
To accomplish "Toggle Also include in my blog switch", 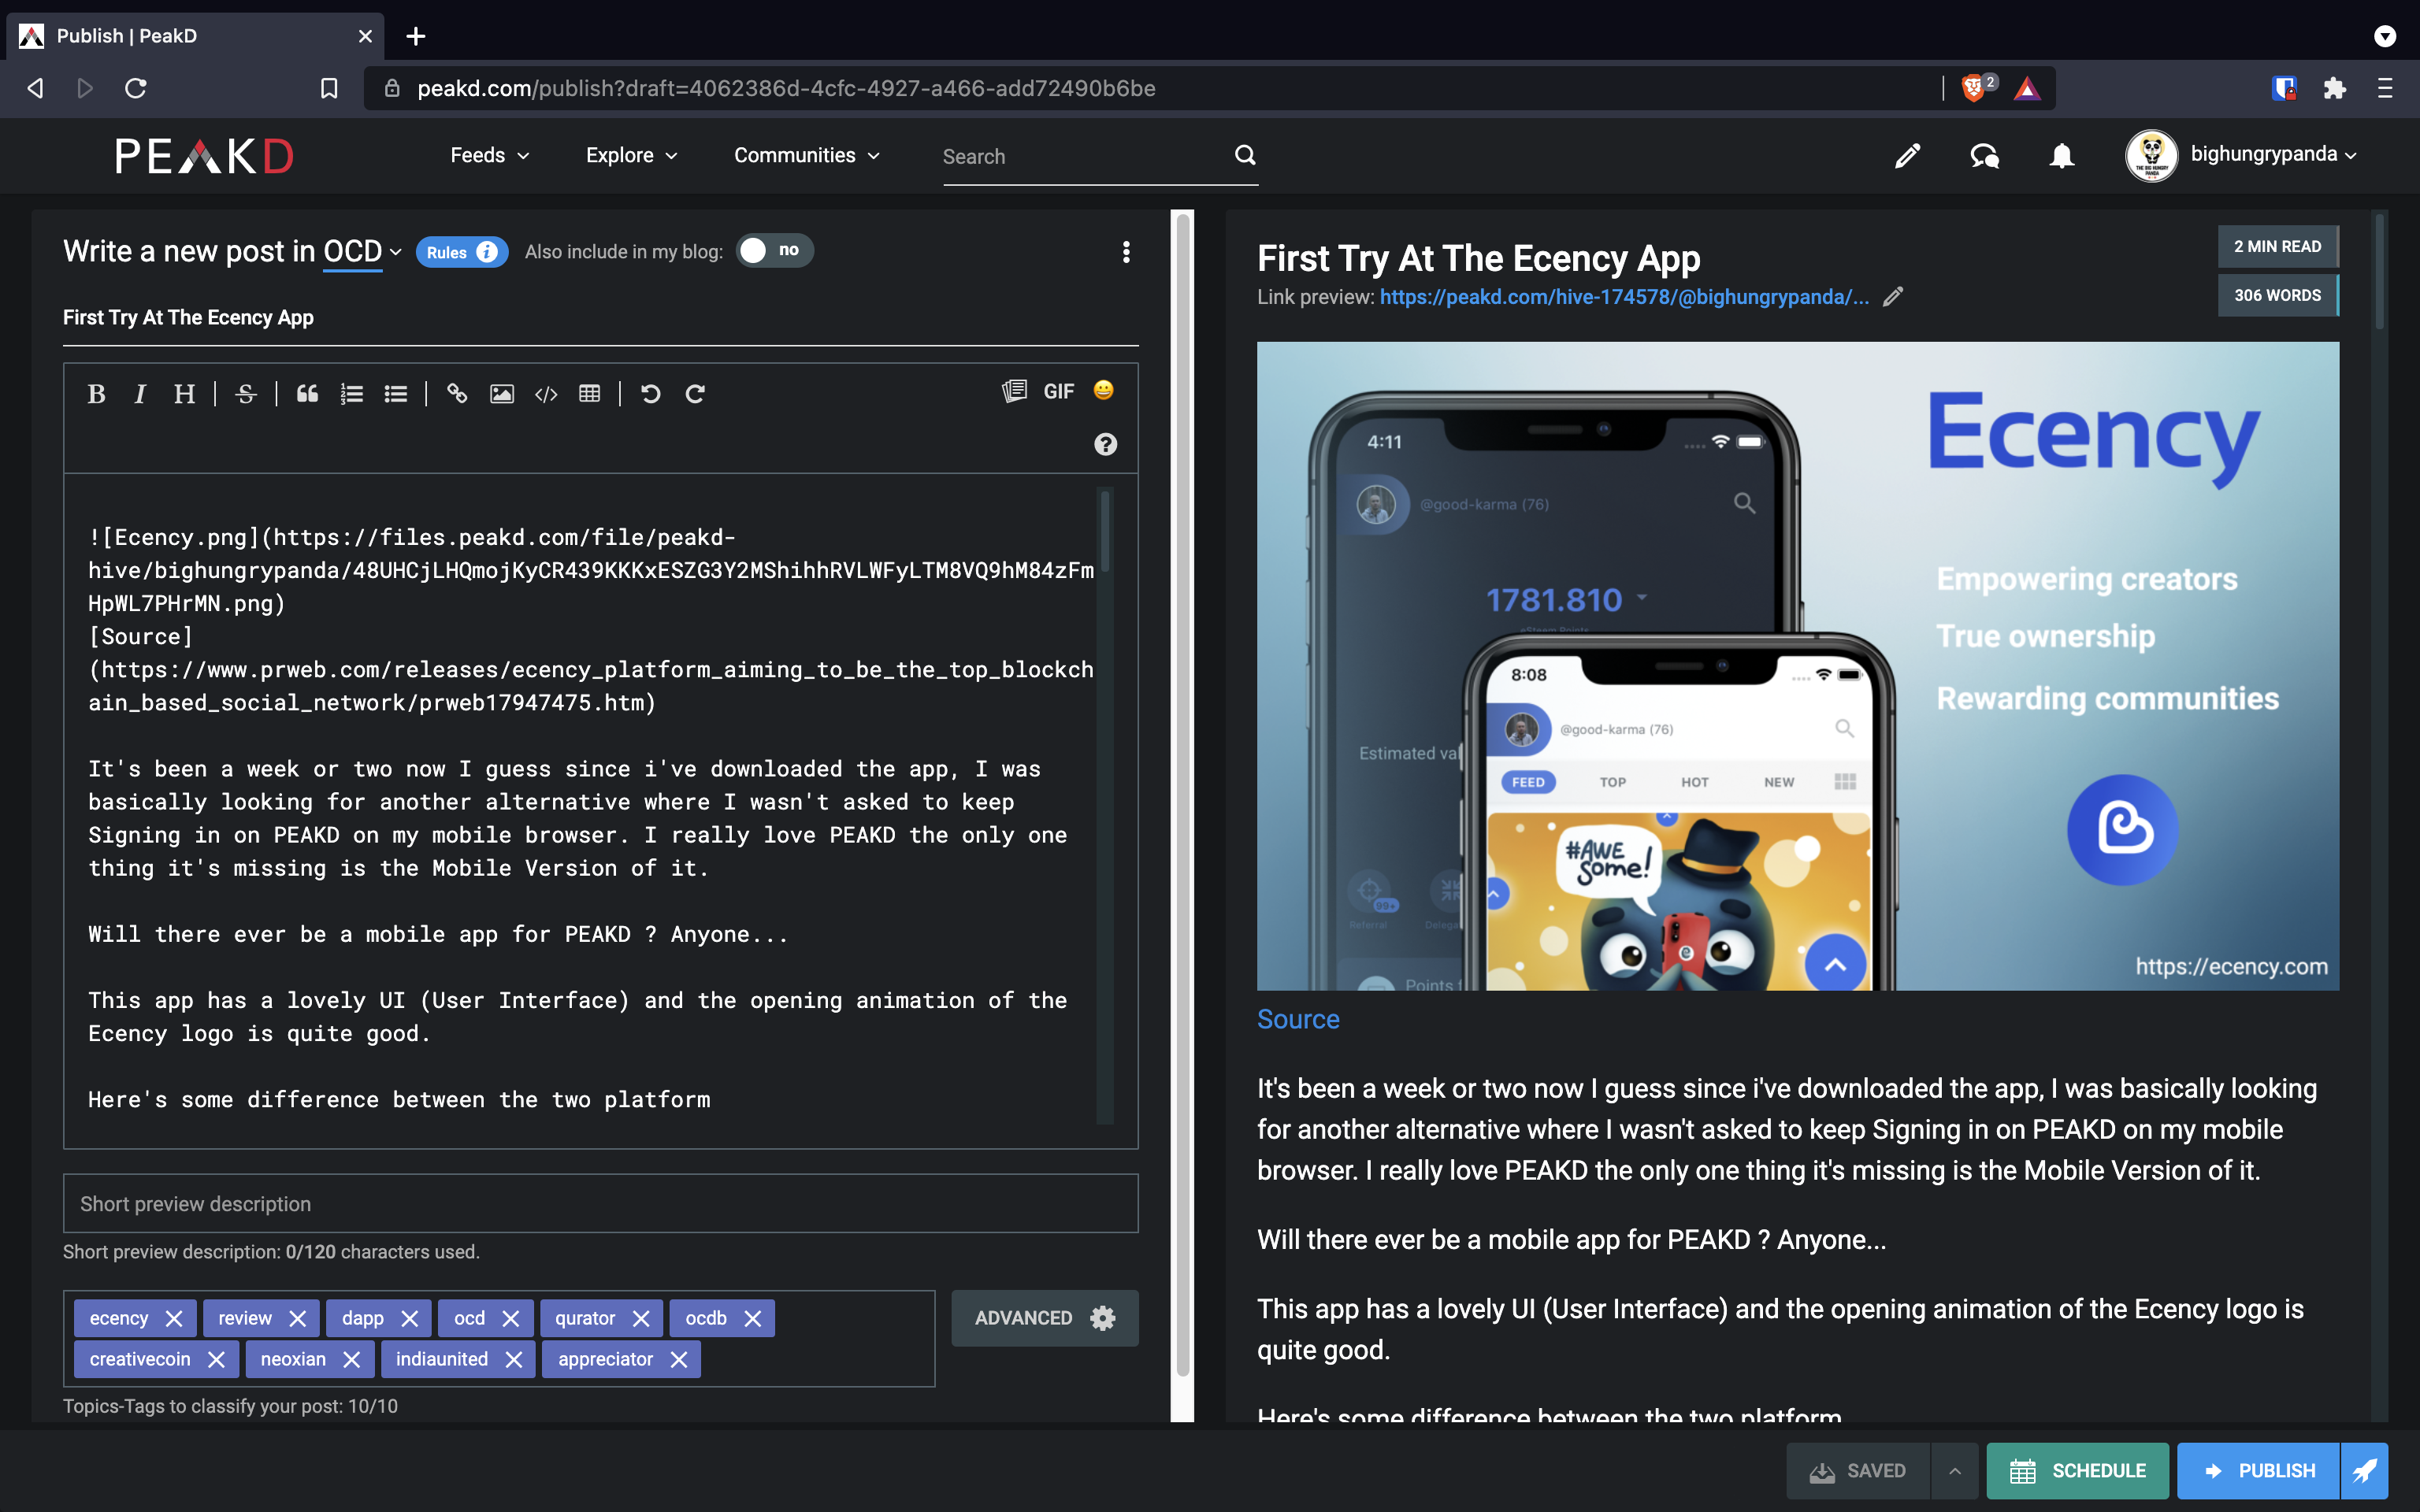I will 774,250.
